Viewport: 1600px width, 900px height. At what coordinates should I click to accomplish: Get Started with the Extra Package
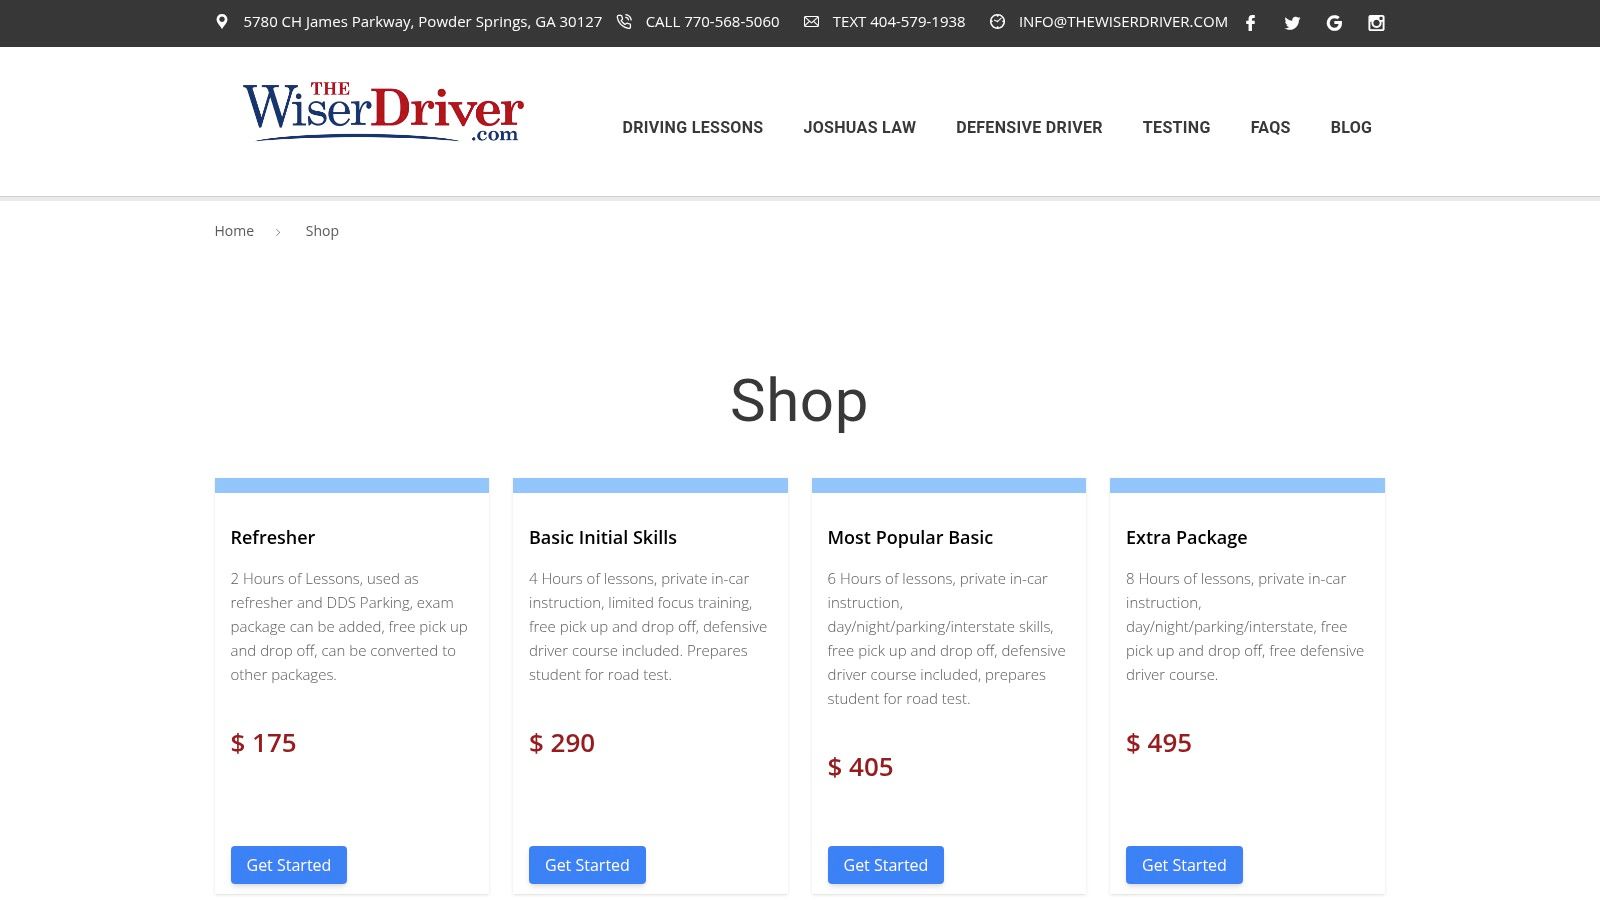1184,865
